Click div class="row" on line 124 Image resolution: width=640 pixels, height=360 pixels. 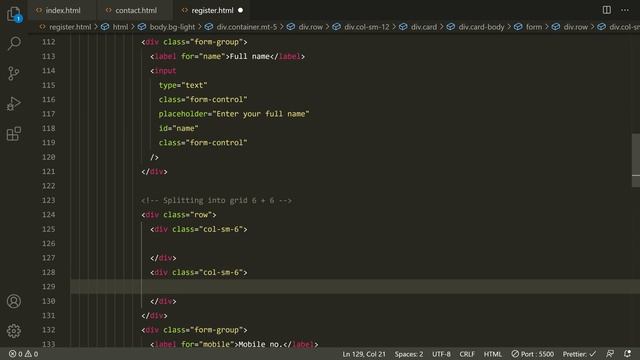[179, 215]
